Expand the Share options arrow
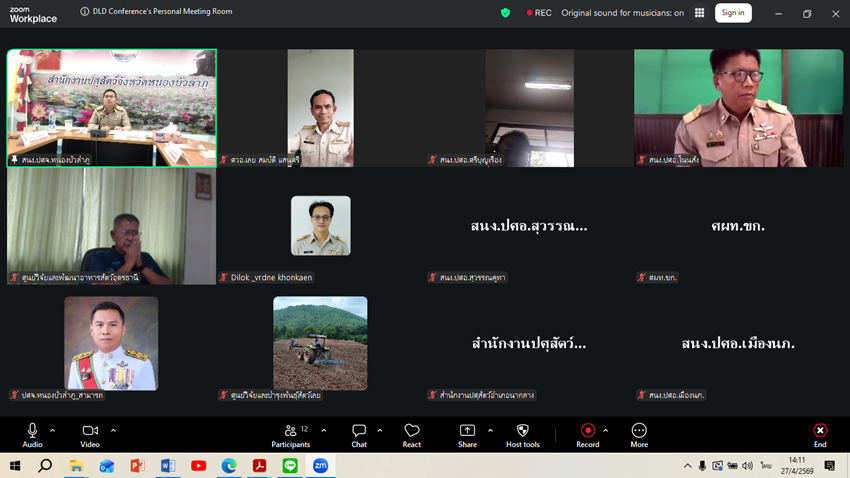Image resolution: width=850 pixels, height=478 pixels. click(490, 431)
